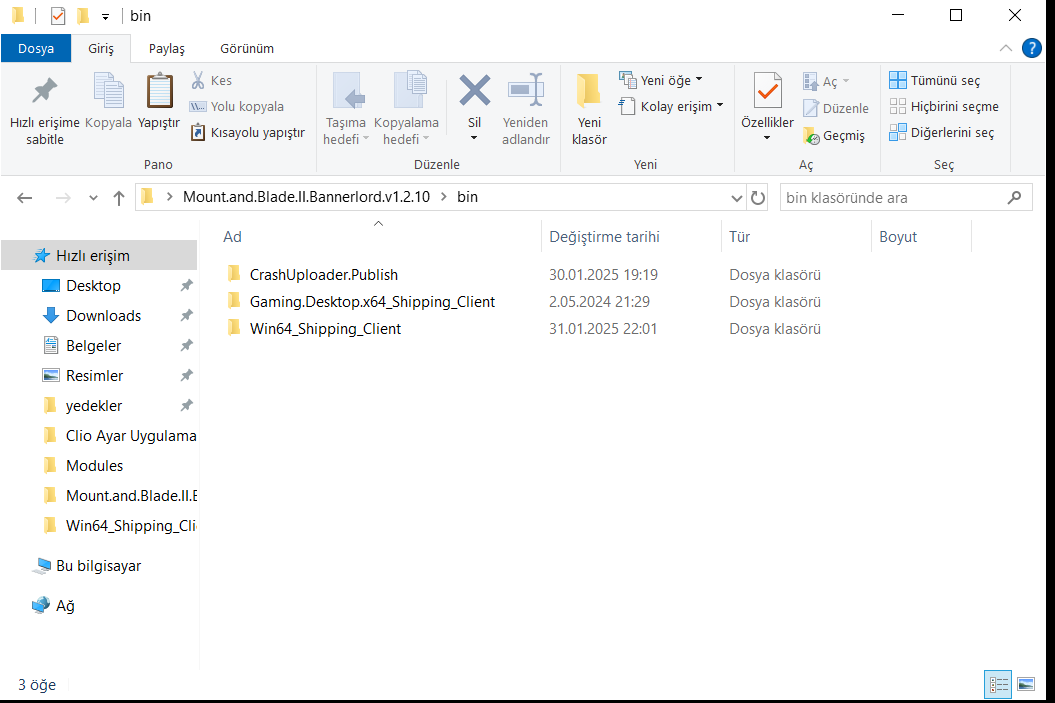The height and width of the screenshot is (703, 1055).
Task: Switch to large icons view layout
Action: click(x=1026, y=685)
